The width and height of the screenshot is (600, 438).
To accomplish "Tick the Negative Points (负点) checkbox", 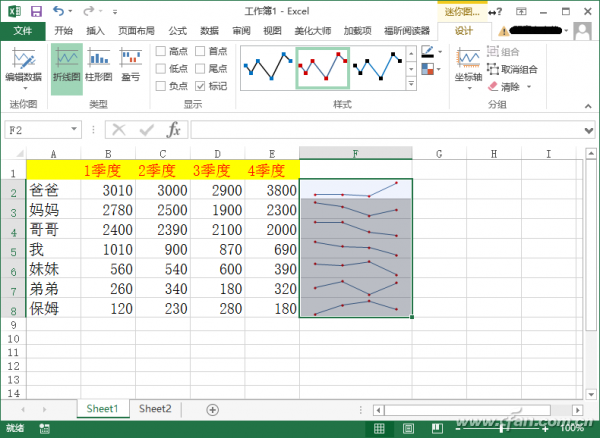I will (161, 86).
